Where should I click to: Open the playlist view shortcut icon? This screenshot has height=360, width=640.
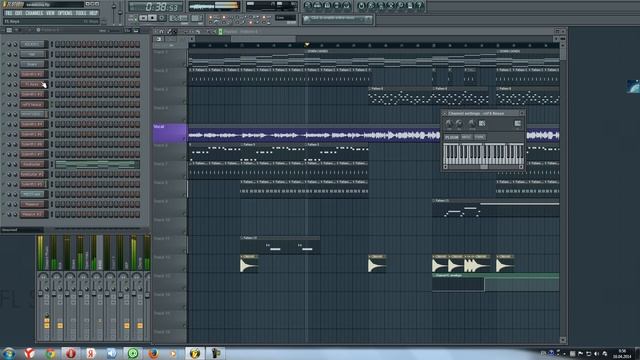308,6
